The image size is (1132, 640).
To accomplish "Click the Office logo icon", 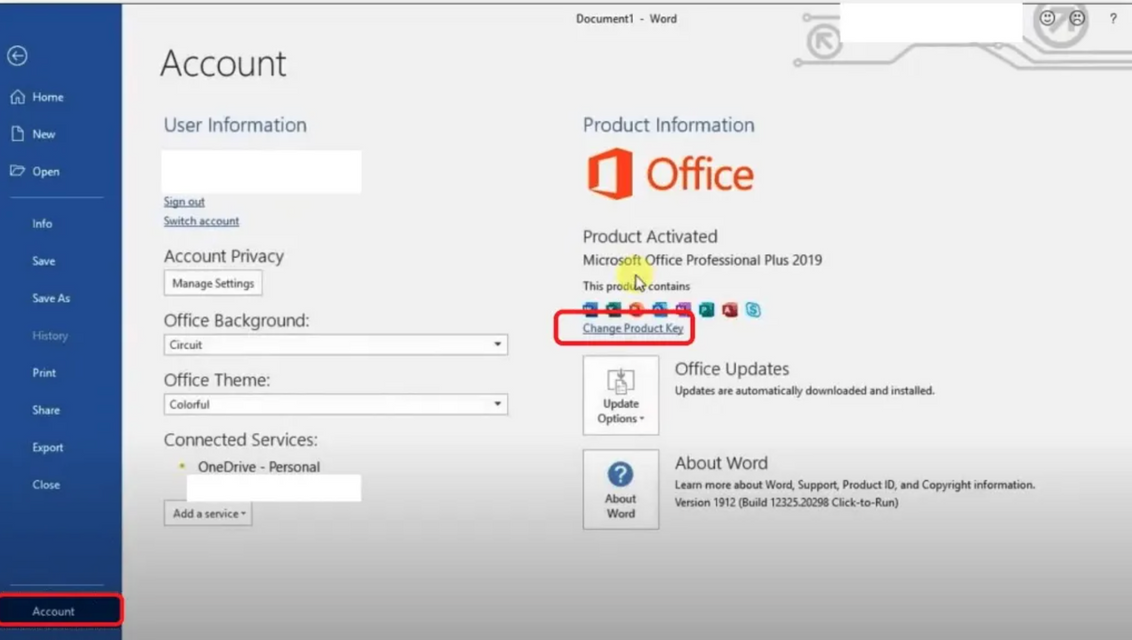I will (x=610, y=174).
